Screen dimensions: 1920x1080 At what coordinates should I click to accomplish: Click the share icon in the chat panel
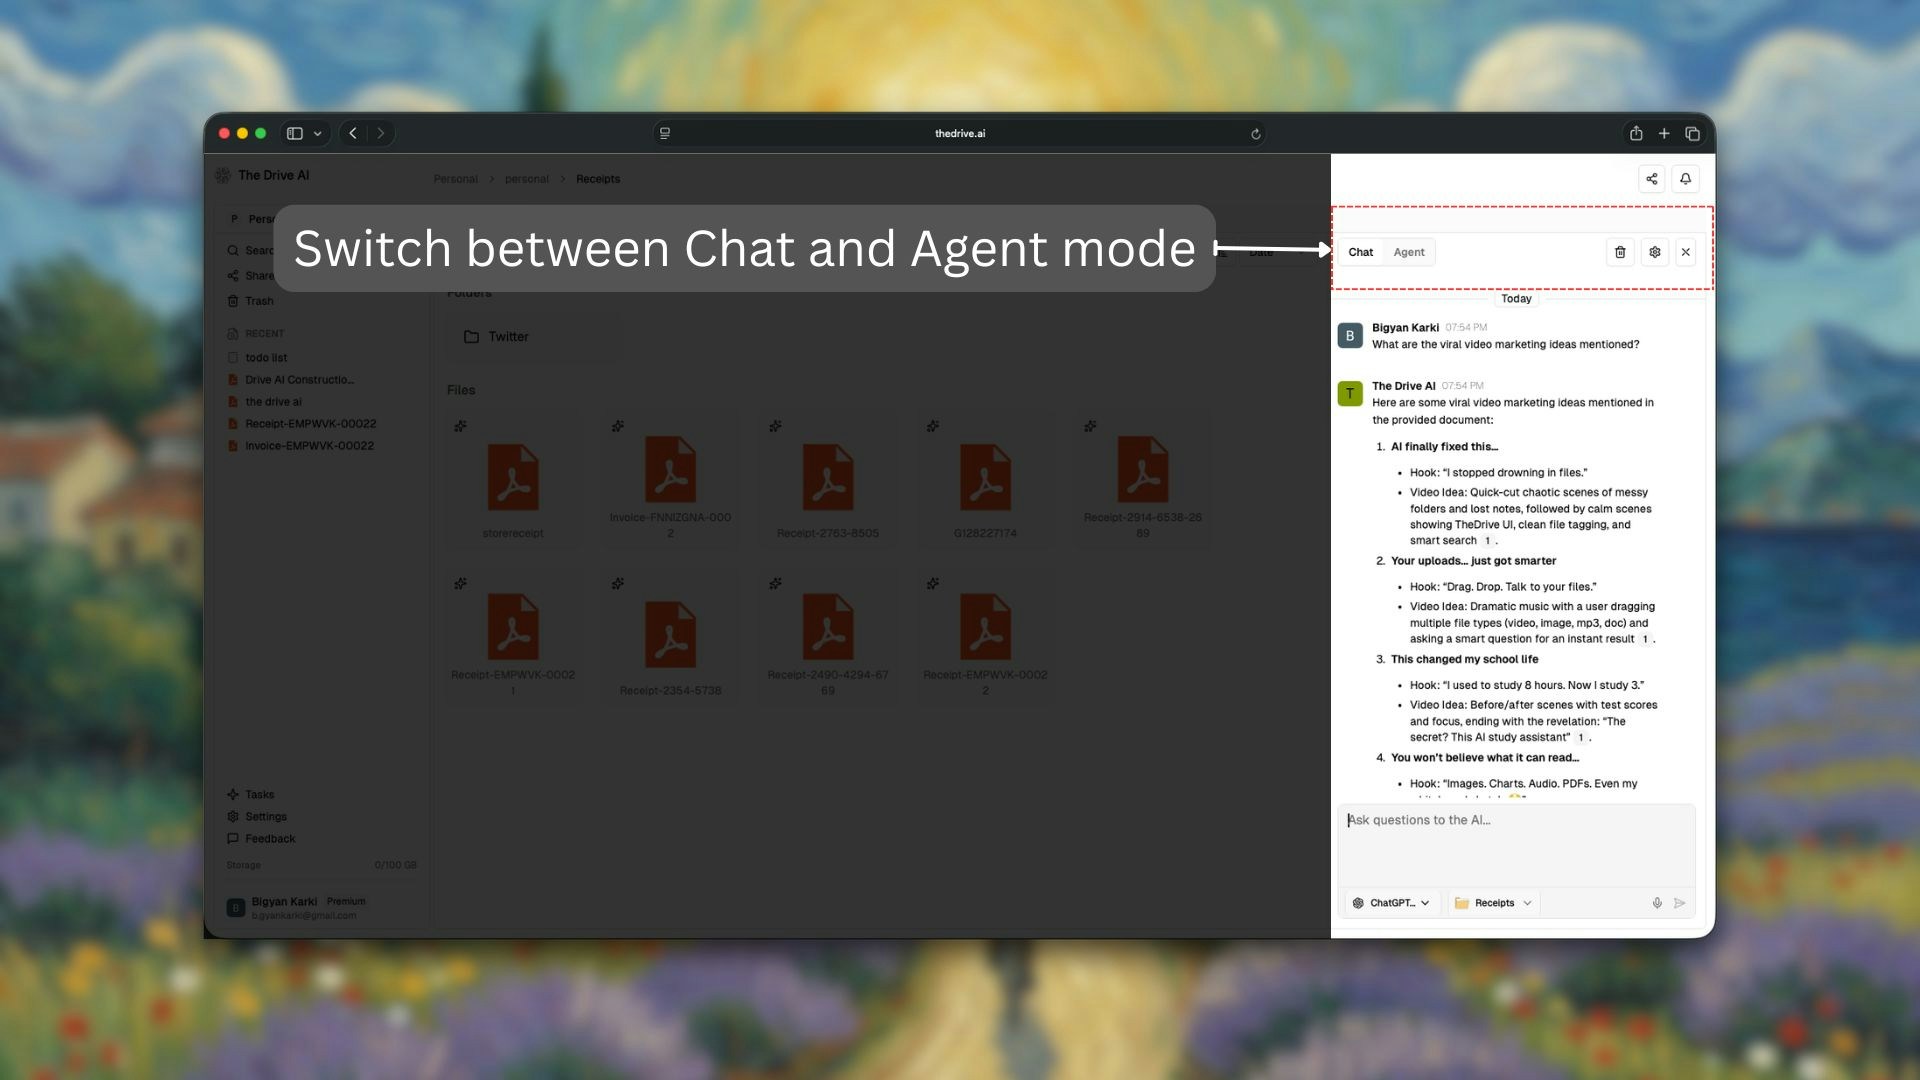click(1651, 179)
